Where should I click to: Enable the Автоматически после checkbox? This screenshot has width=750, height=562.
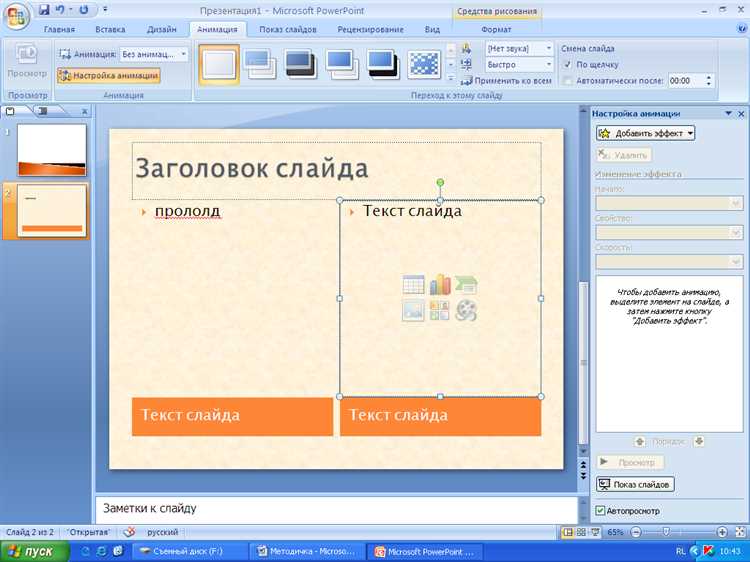pyautogui.click(x=568, y=80)
